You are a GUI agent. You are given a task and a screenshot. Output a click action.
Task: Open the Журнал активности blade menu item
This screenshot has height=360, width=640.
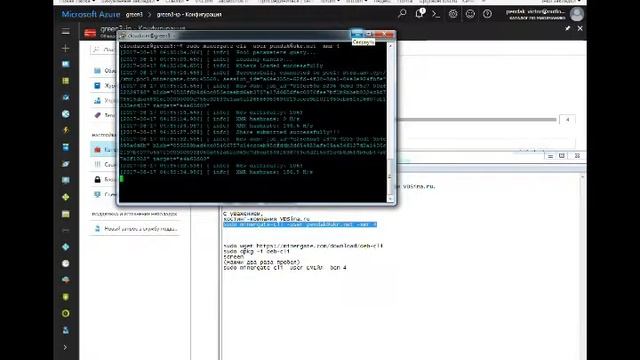tap(104, 86)
